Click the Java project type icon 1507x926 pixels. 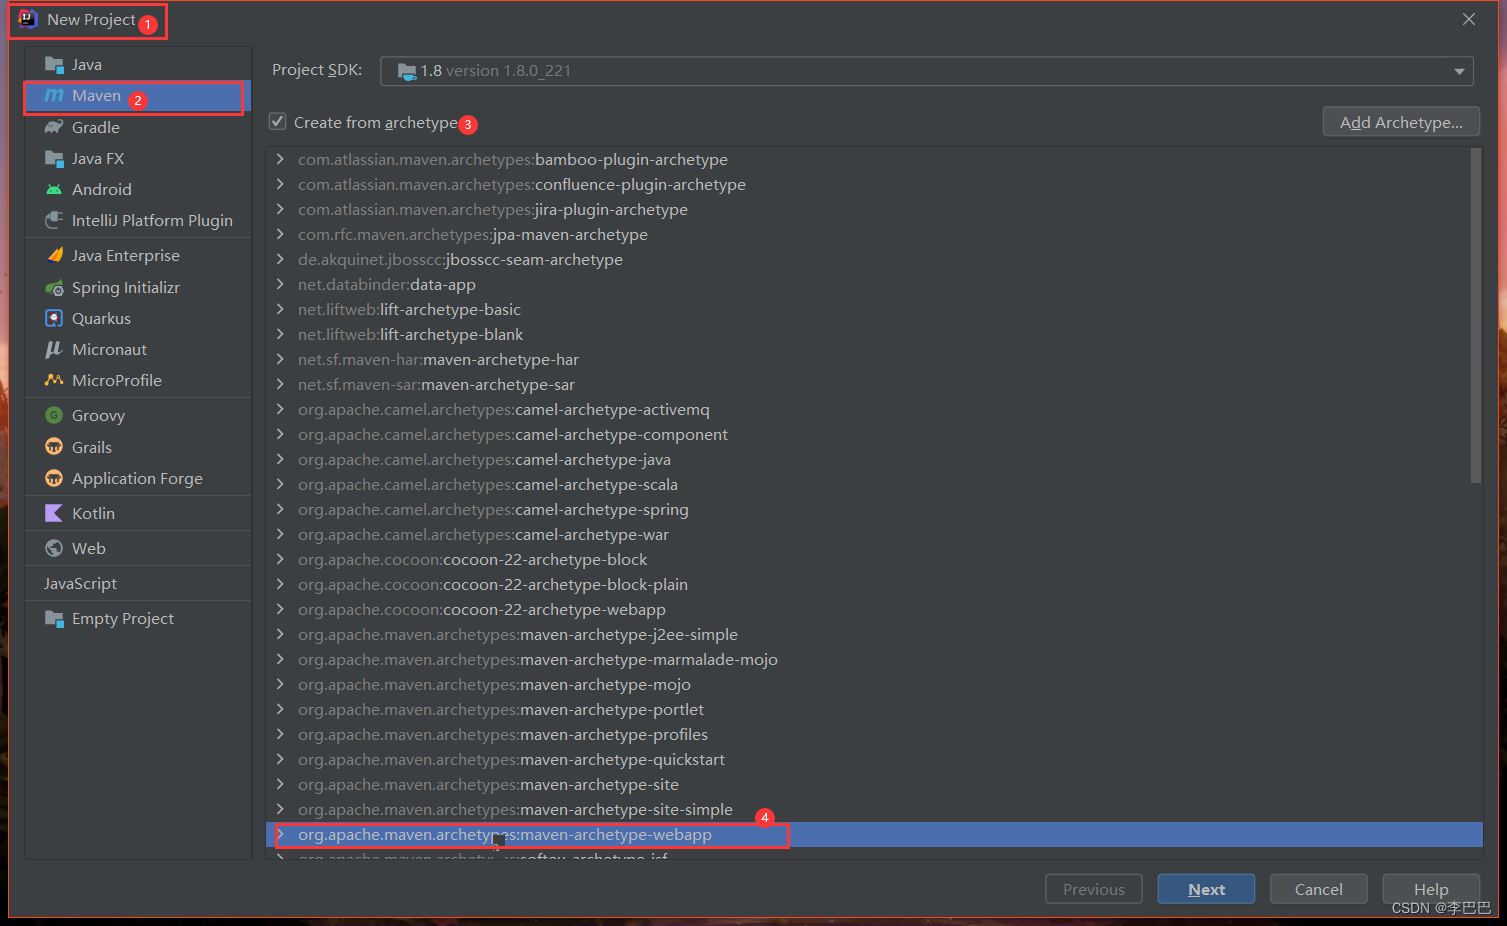pos(54,65)
